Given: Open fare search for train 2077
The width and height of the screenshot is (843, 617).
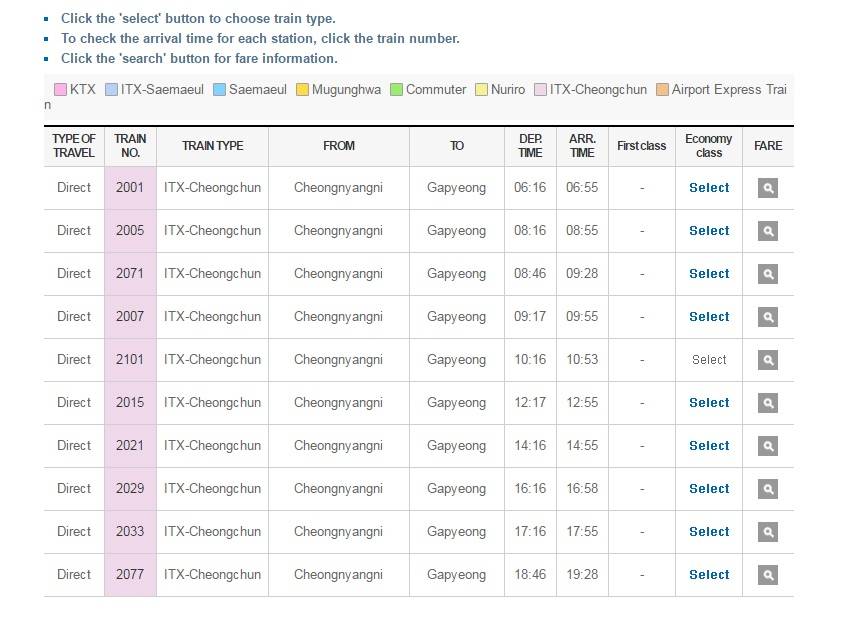Looking at the screenshot, I should point(768,575).
